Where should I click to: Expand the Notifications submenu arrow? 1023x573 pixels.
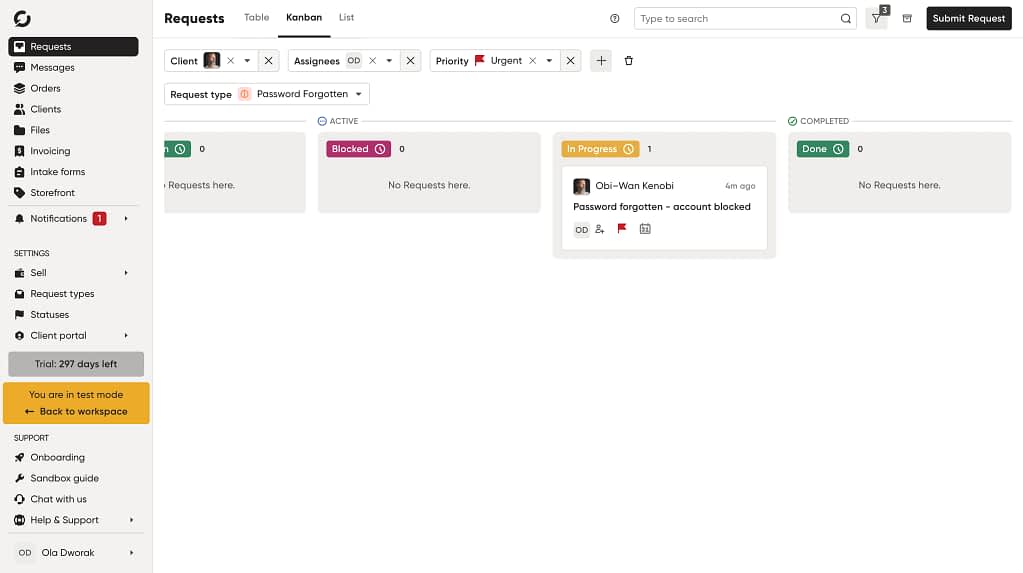(x=126, y=219)
